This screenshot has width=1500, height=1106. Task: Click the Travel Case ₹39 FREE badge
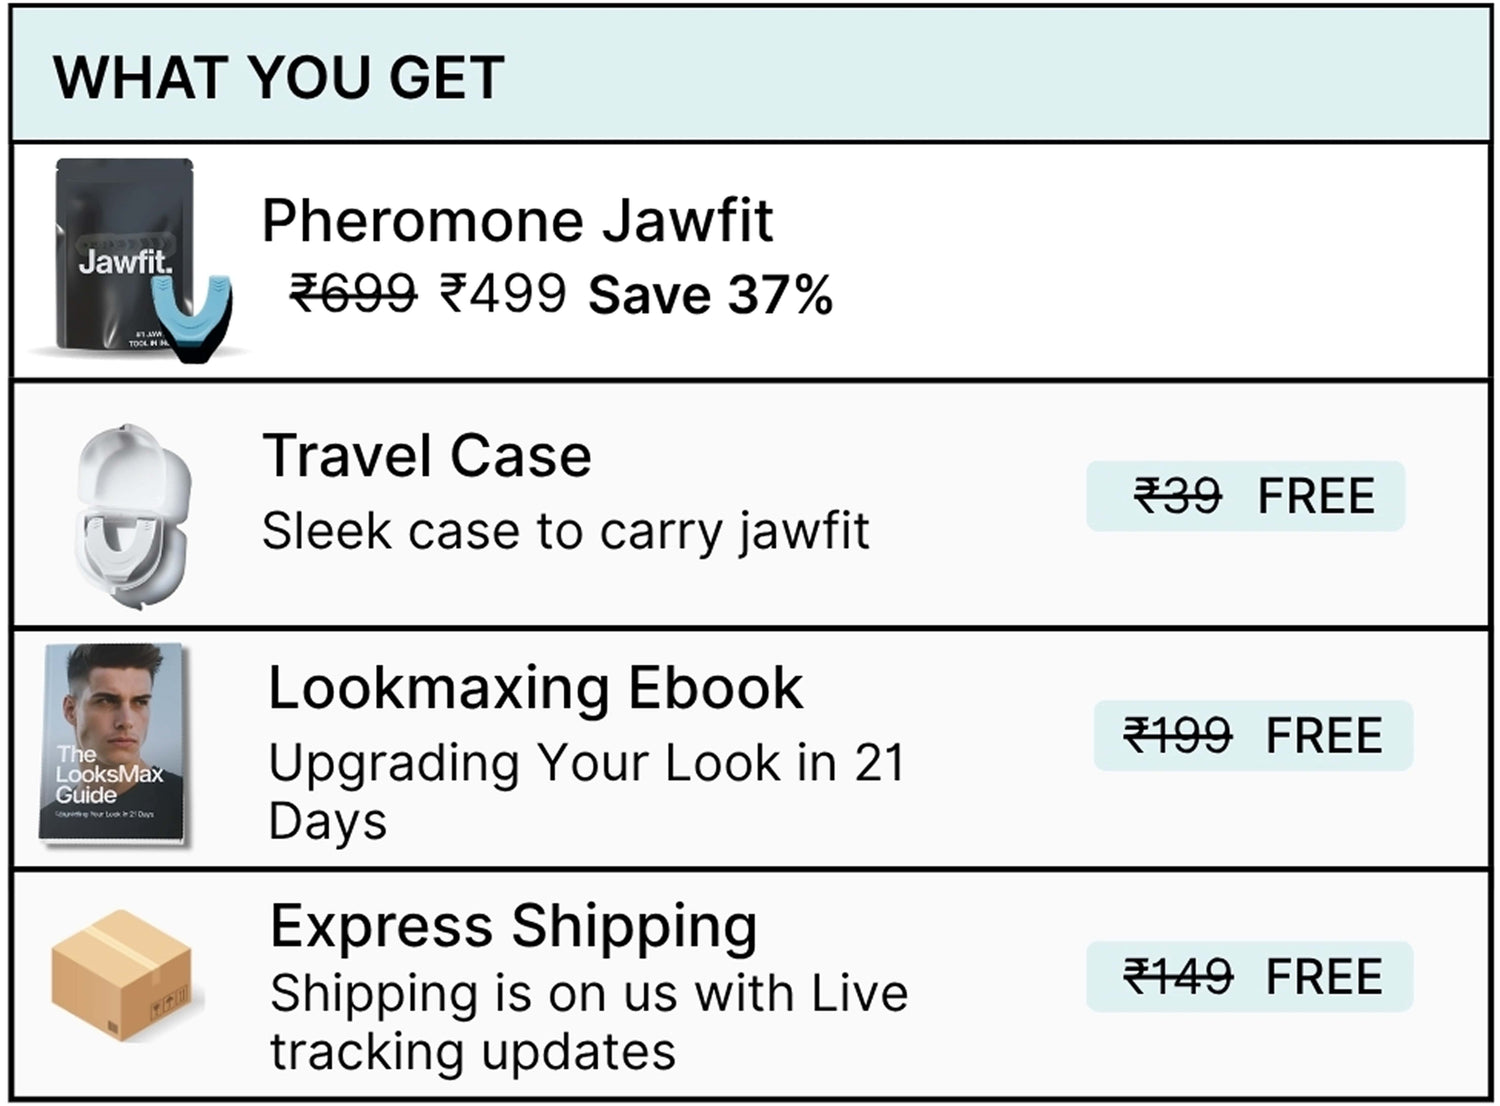1246,496
